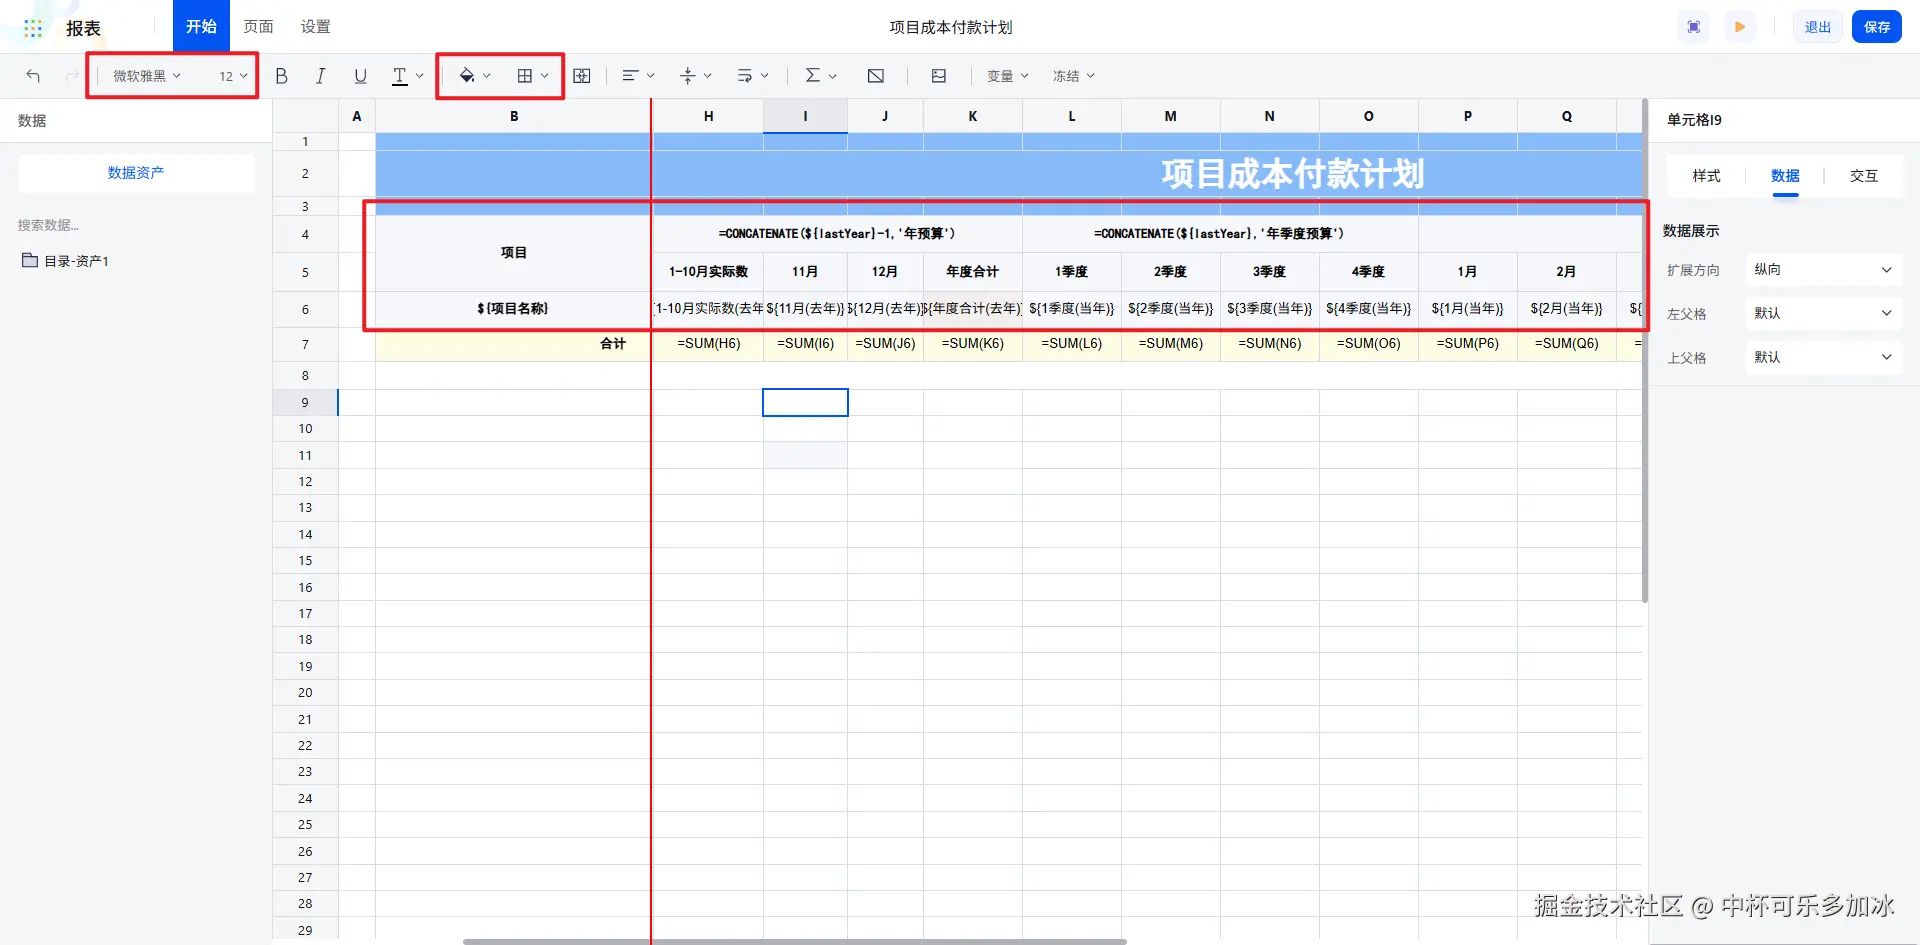Click the vertical scrollbar of the sheet
Image resolution: width=1920 pixels, height=945 pixels.
[x=1645, y=350]
